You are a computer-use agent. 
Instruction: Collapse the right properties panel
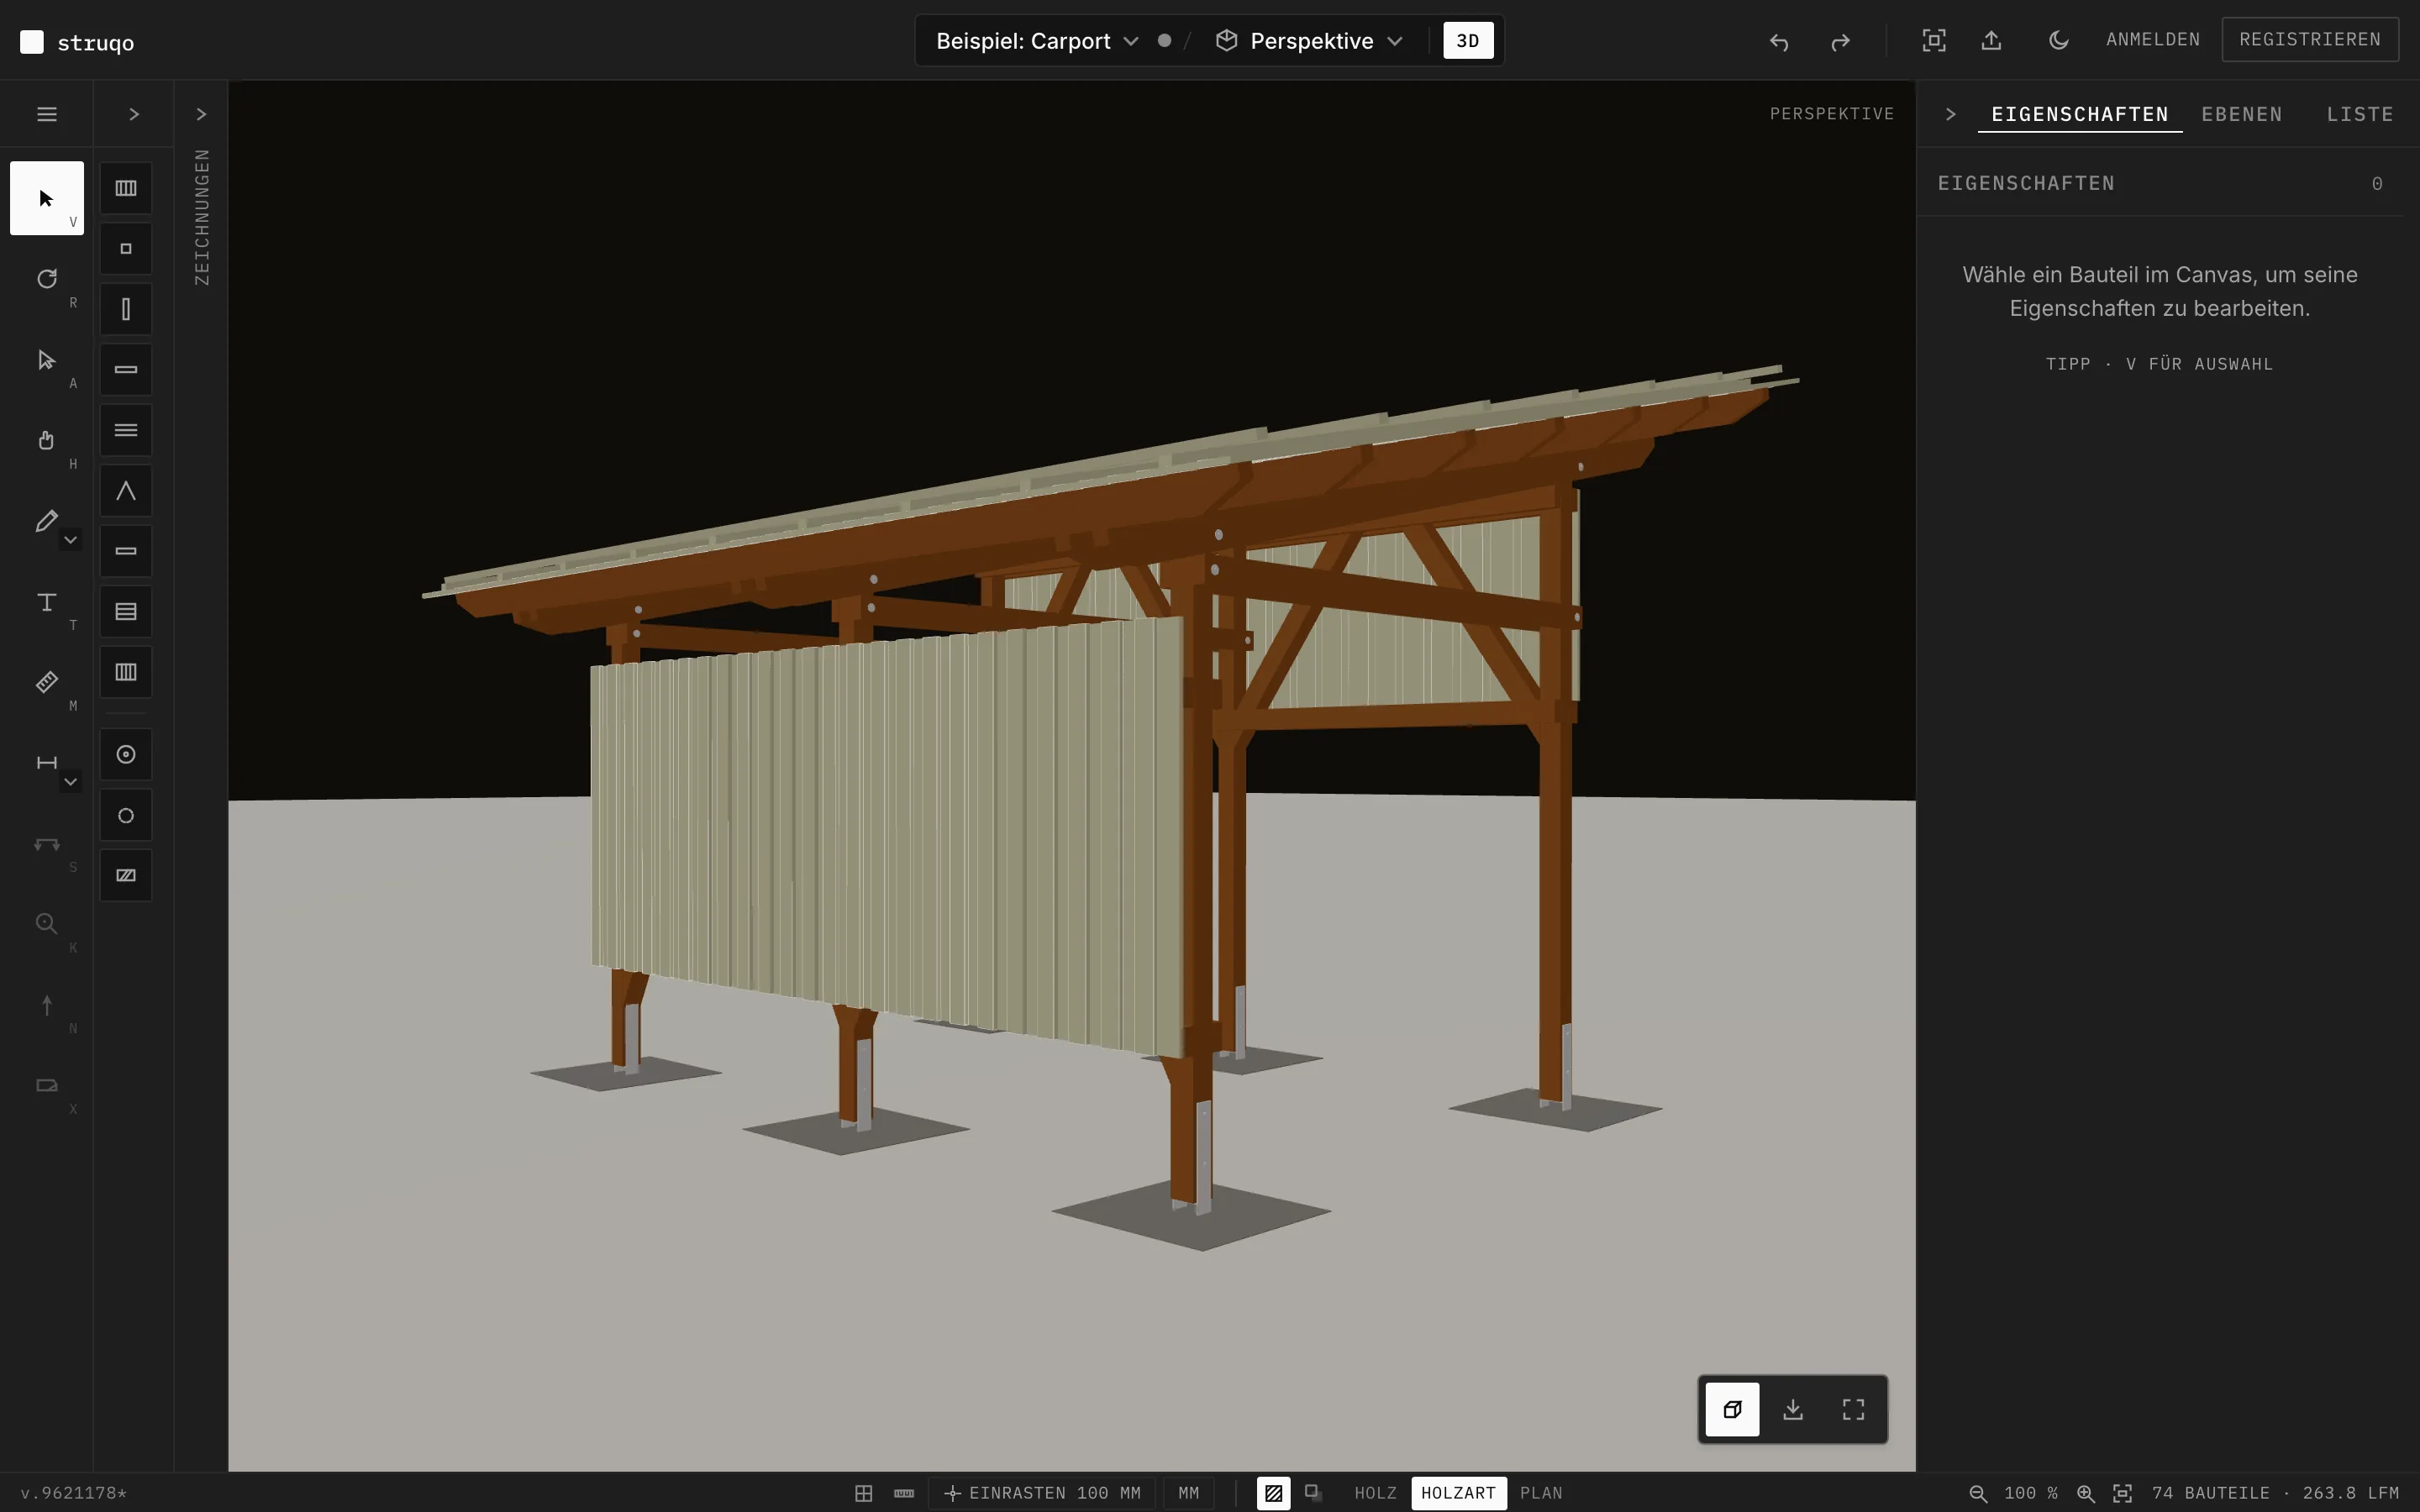pyautogui.click(x=1950, y=114)
